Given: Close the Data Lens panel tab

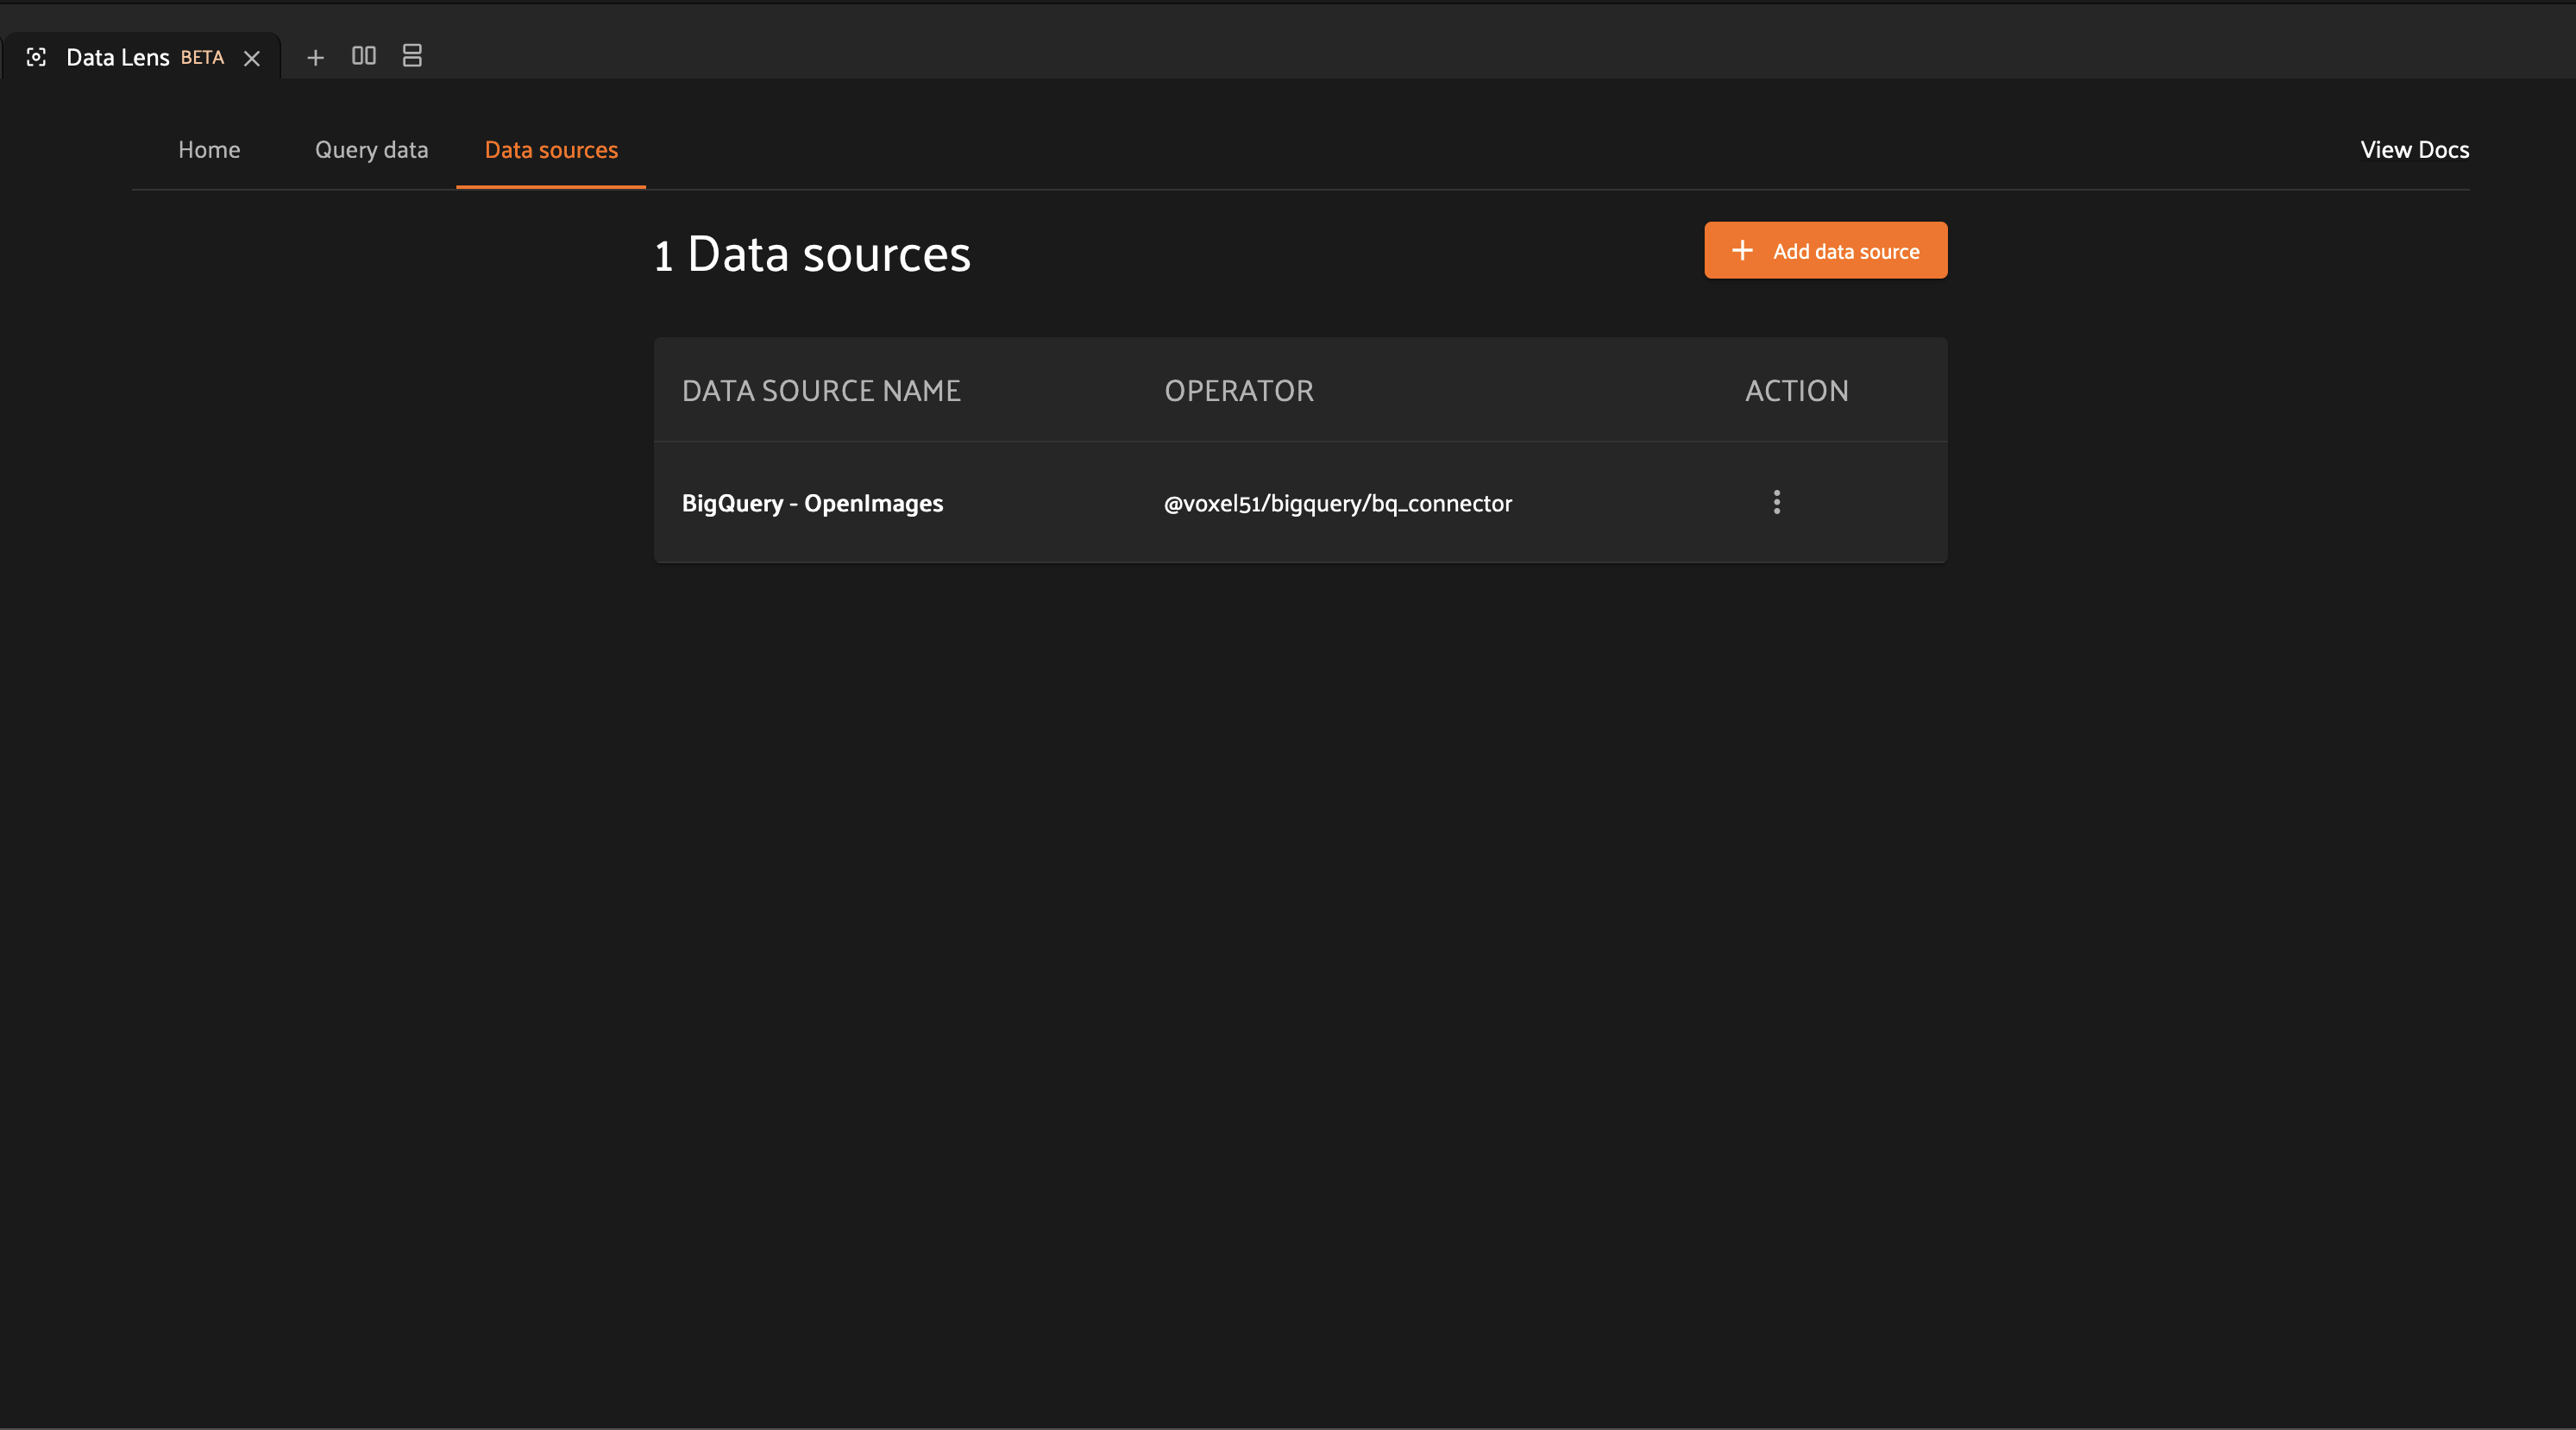Looking at the screenshot, I should [x=252, y=58].
